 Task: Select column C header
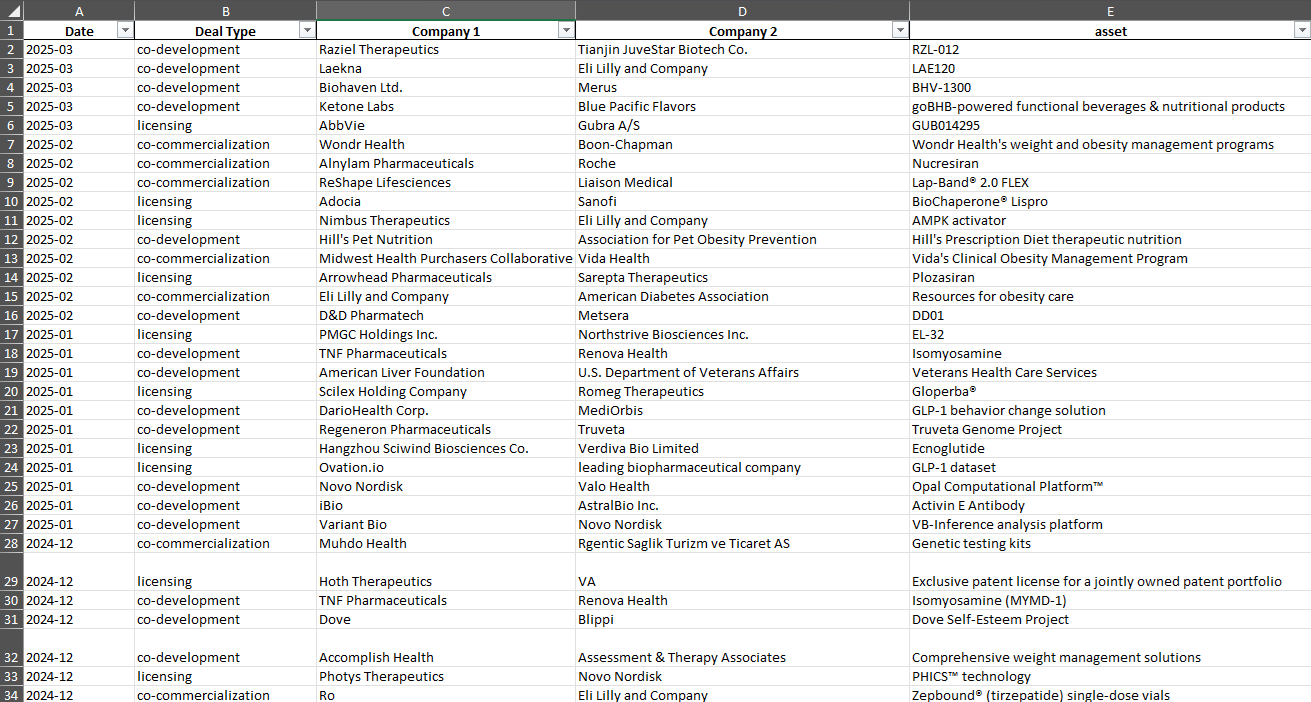tap(446, 9)
